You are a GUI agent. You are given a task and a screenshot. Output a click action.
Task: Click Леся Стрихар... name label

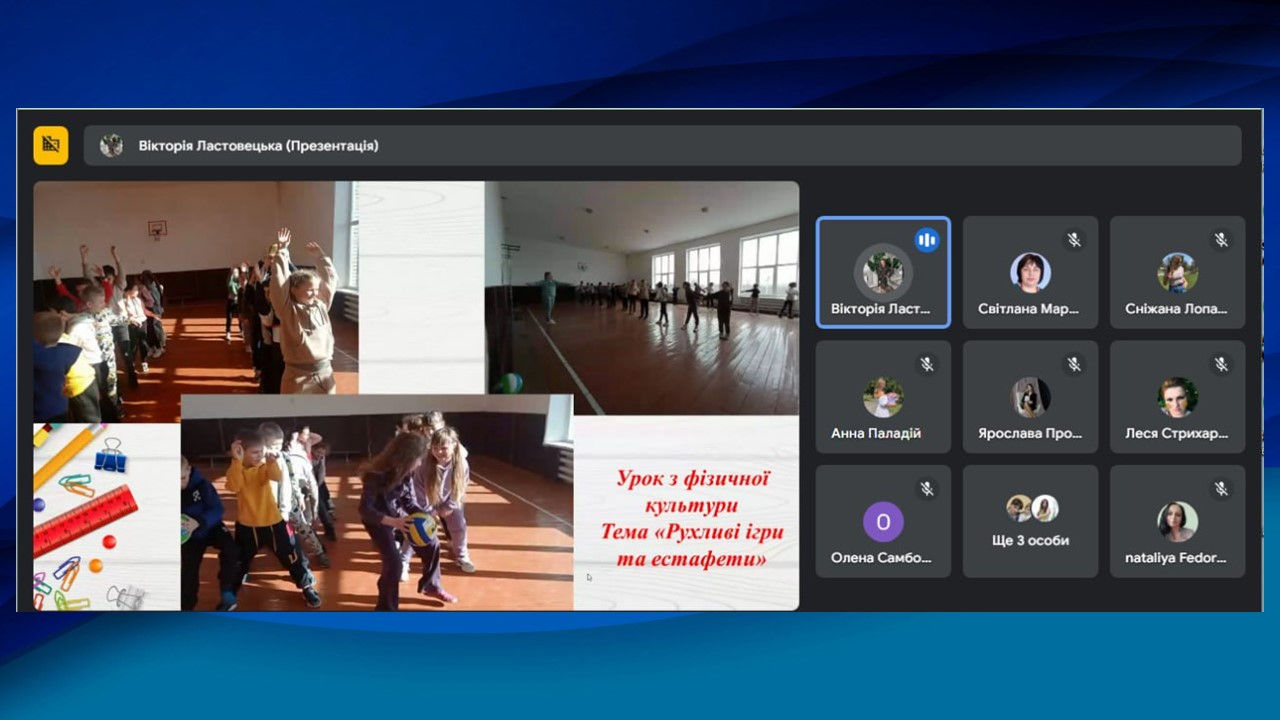click(x=1178, y=434)
